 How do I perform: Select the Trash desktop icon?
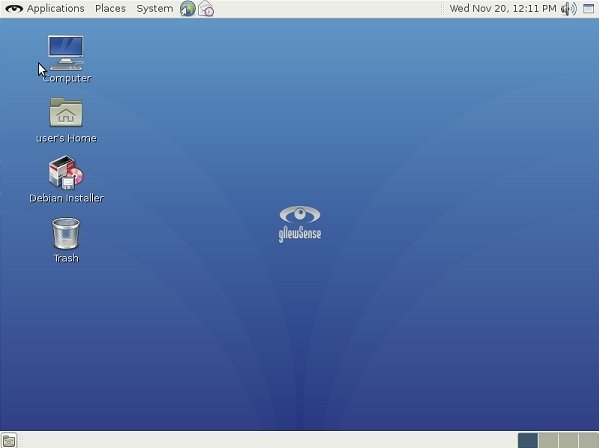[66, 233]
